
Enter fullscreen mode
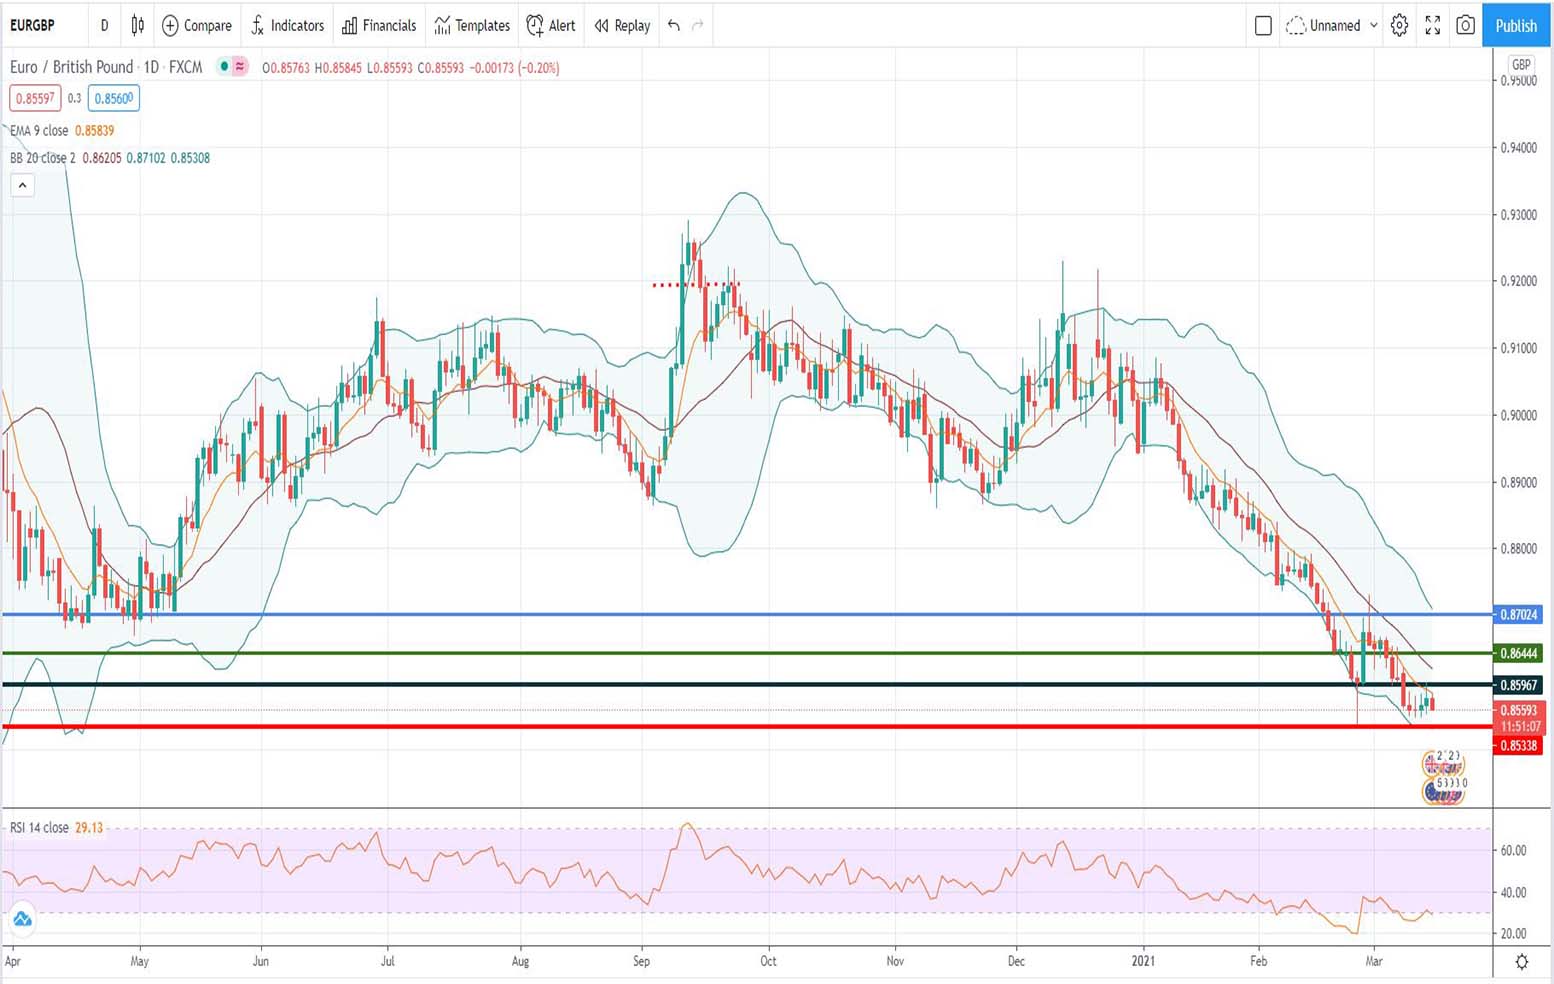click(x=1432, y=26)
